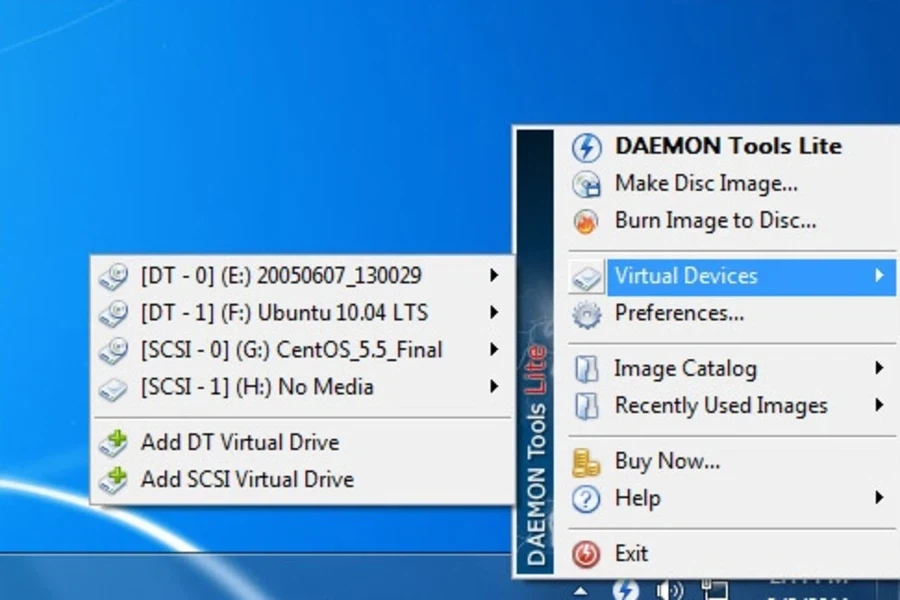Click the Preferences gear icon
The height and width of the screenshot is (600, 900).
[x=586, y=314]
